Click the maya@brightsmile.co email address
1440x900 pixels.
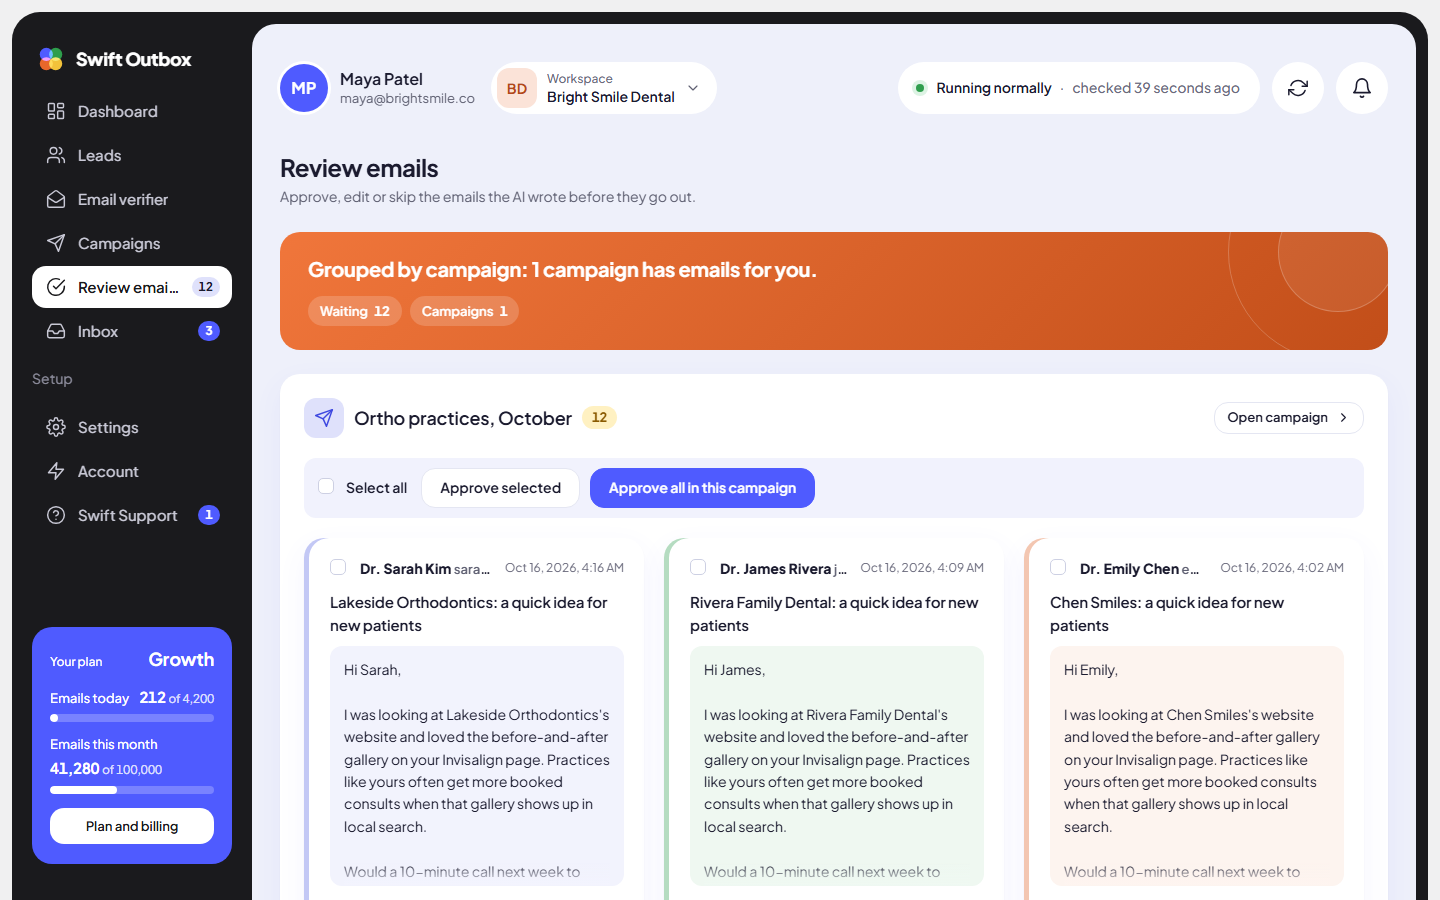pyautogui.click(x=407, y=99)
